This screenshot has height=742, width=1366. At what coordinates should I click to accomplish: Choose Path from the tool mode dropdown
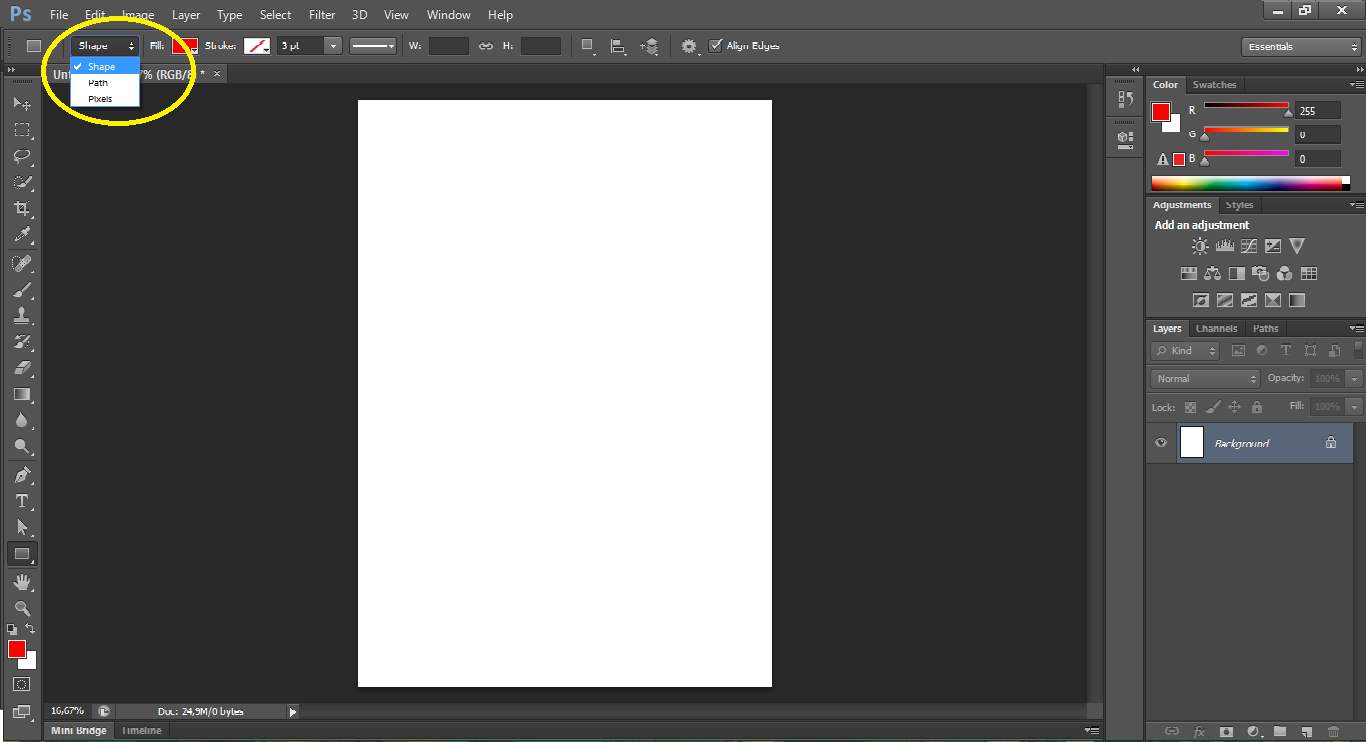[97, 82]
